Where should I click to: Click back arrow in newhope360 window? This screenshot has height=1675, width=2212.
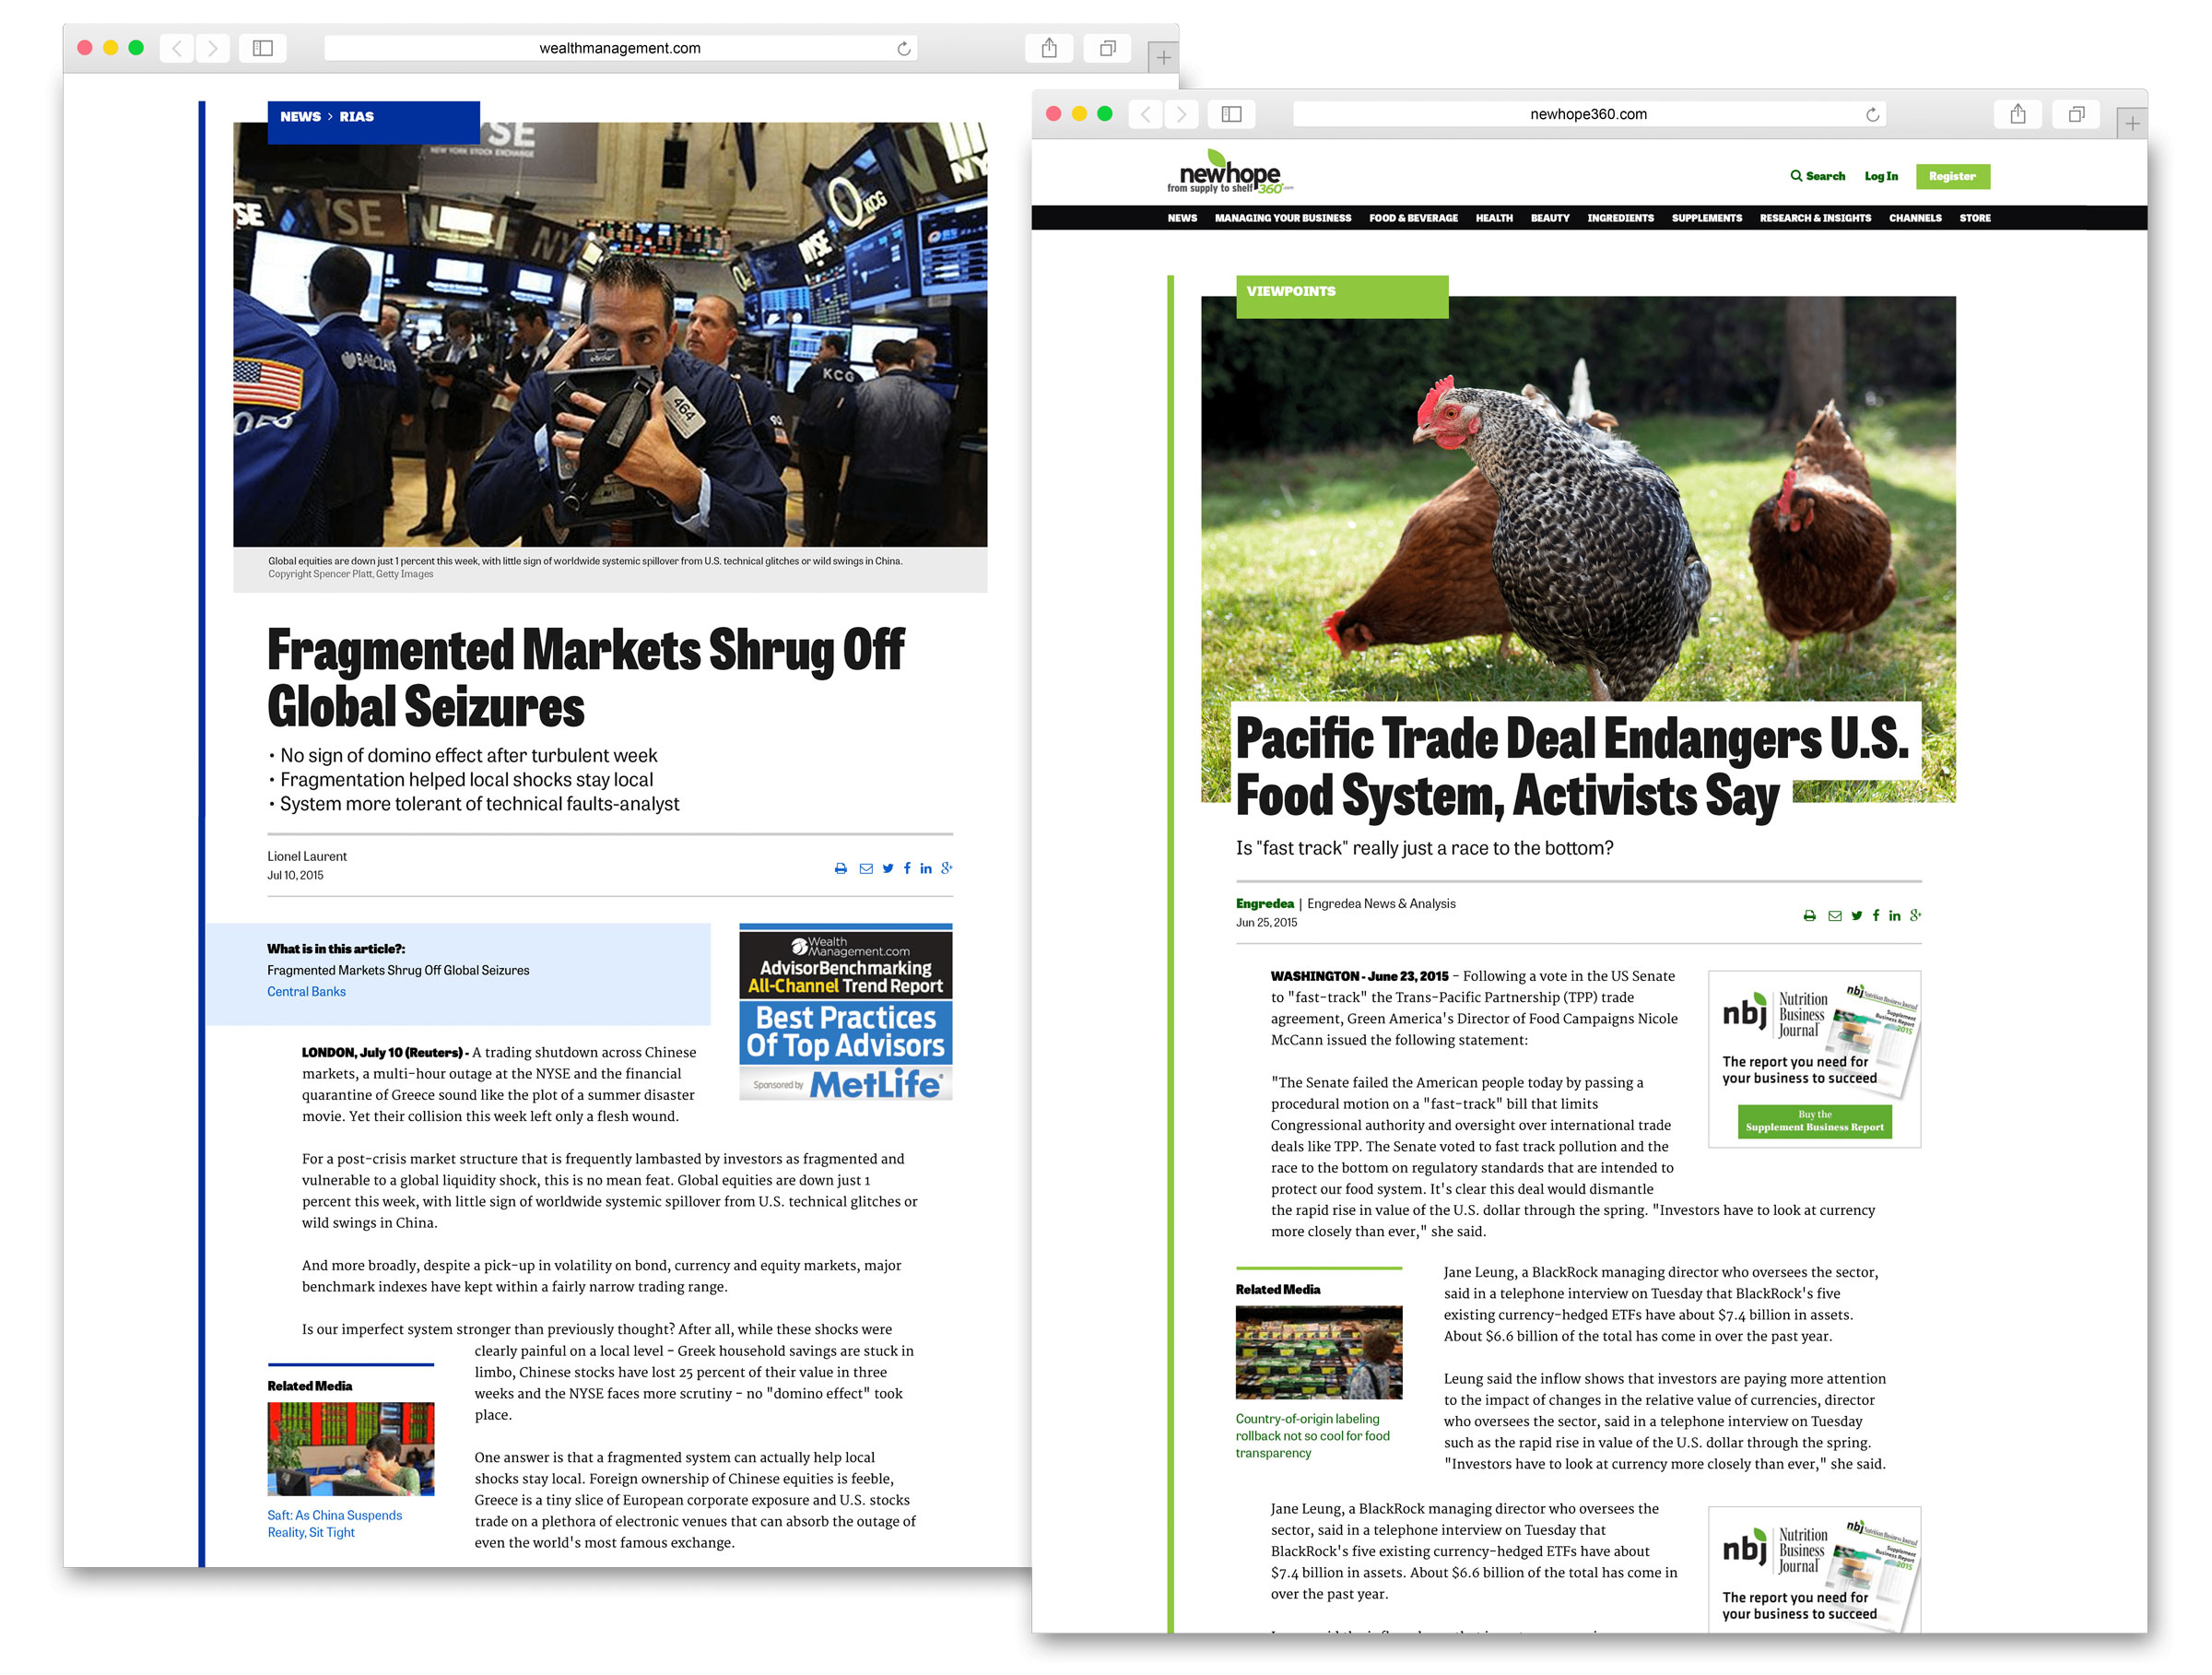[x=1146, y=114]
